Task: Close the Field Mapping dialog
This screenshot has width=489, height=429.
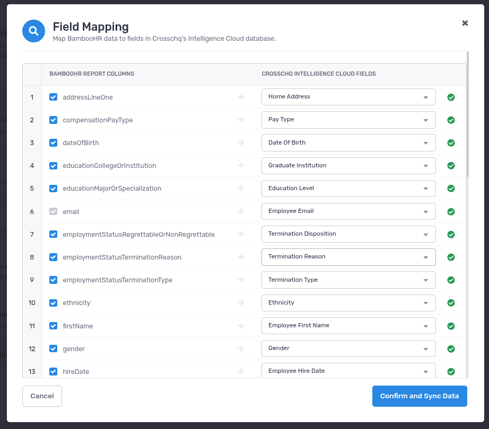Action: (x=465, y=23)
